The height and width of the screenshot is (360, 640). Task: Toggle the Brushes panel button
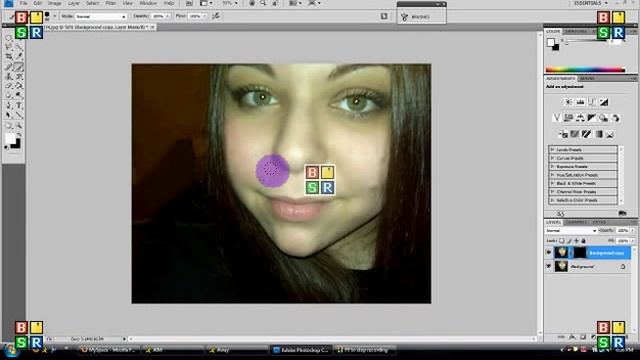(384, 16)
